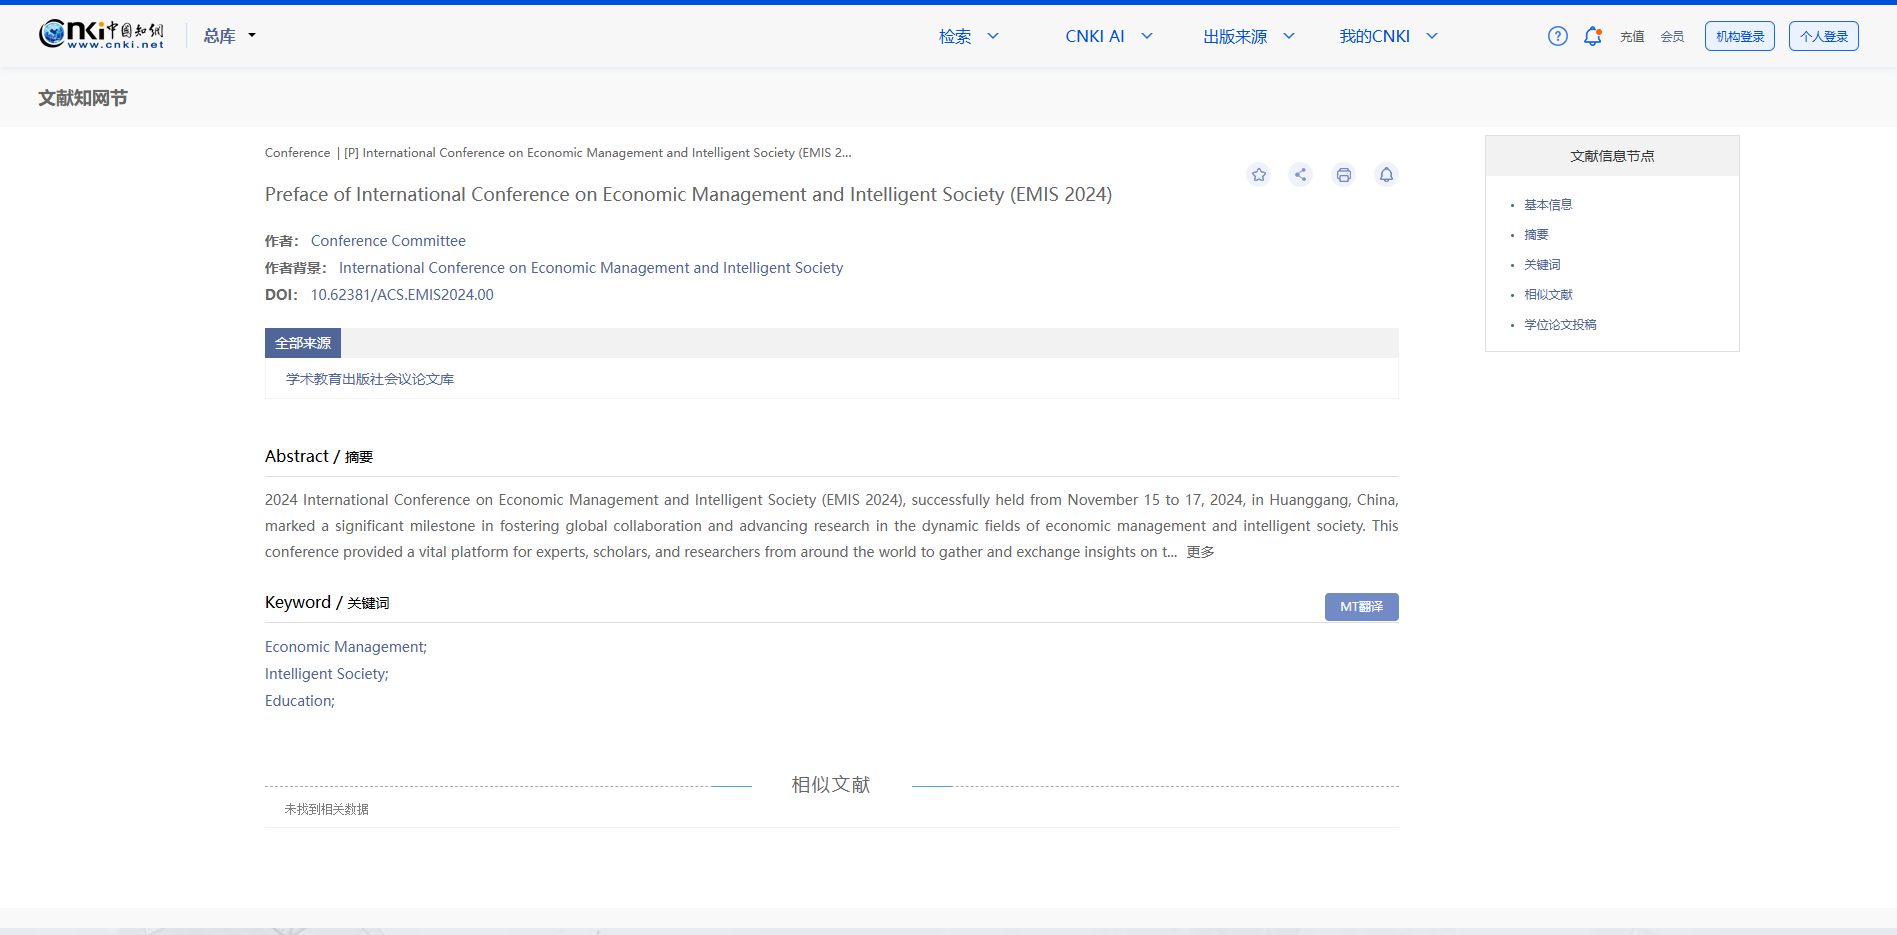Click the print icon
Image resolution: width=1897 pixels, height=935 pixels.
click(1343, 175)
